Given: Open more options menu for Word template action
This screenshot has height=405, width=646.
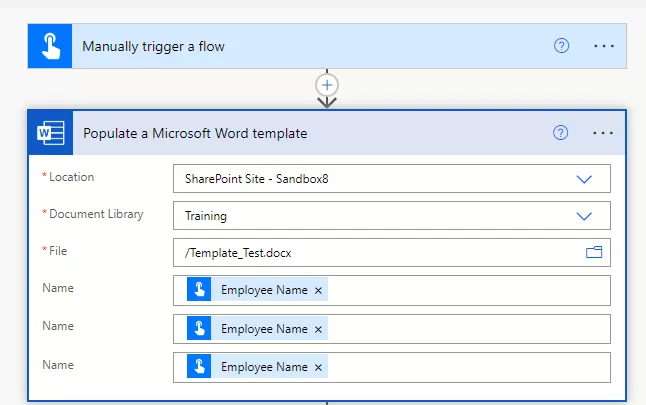Looking at the screenshot, I should [603, 133].
